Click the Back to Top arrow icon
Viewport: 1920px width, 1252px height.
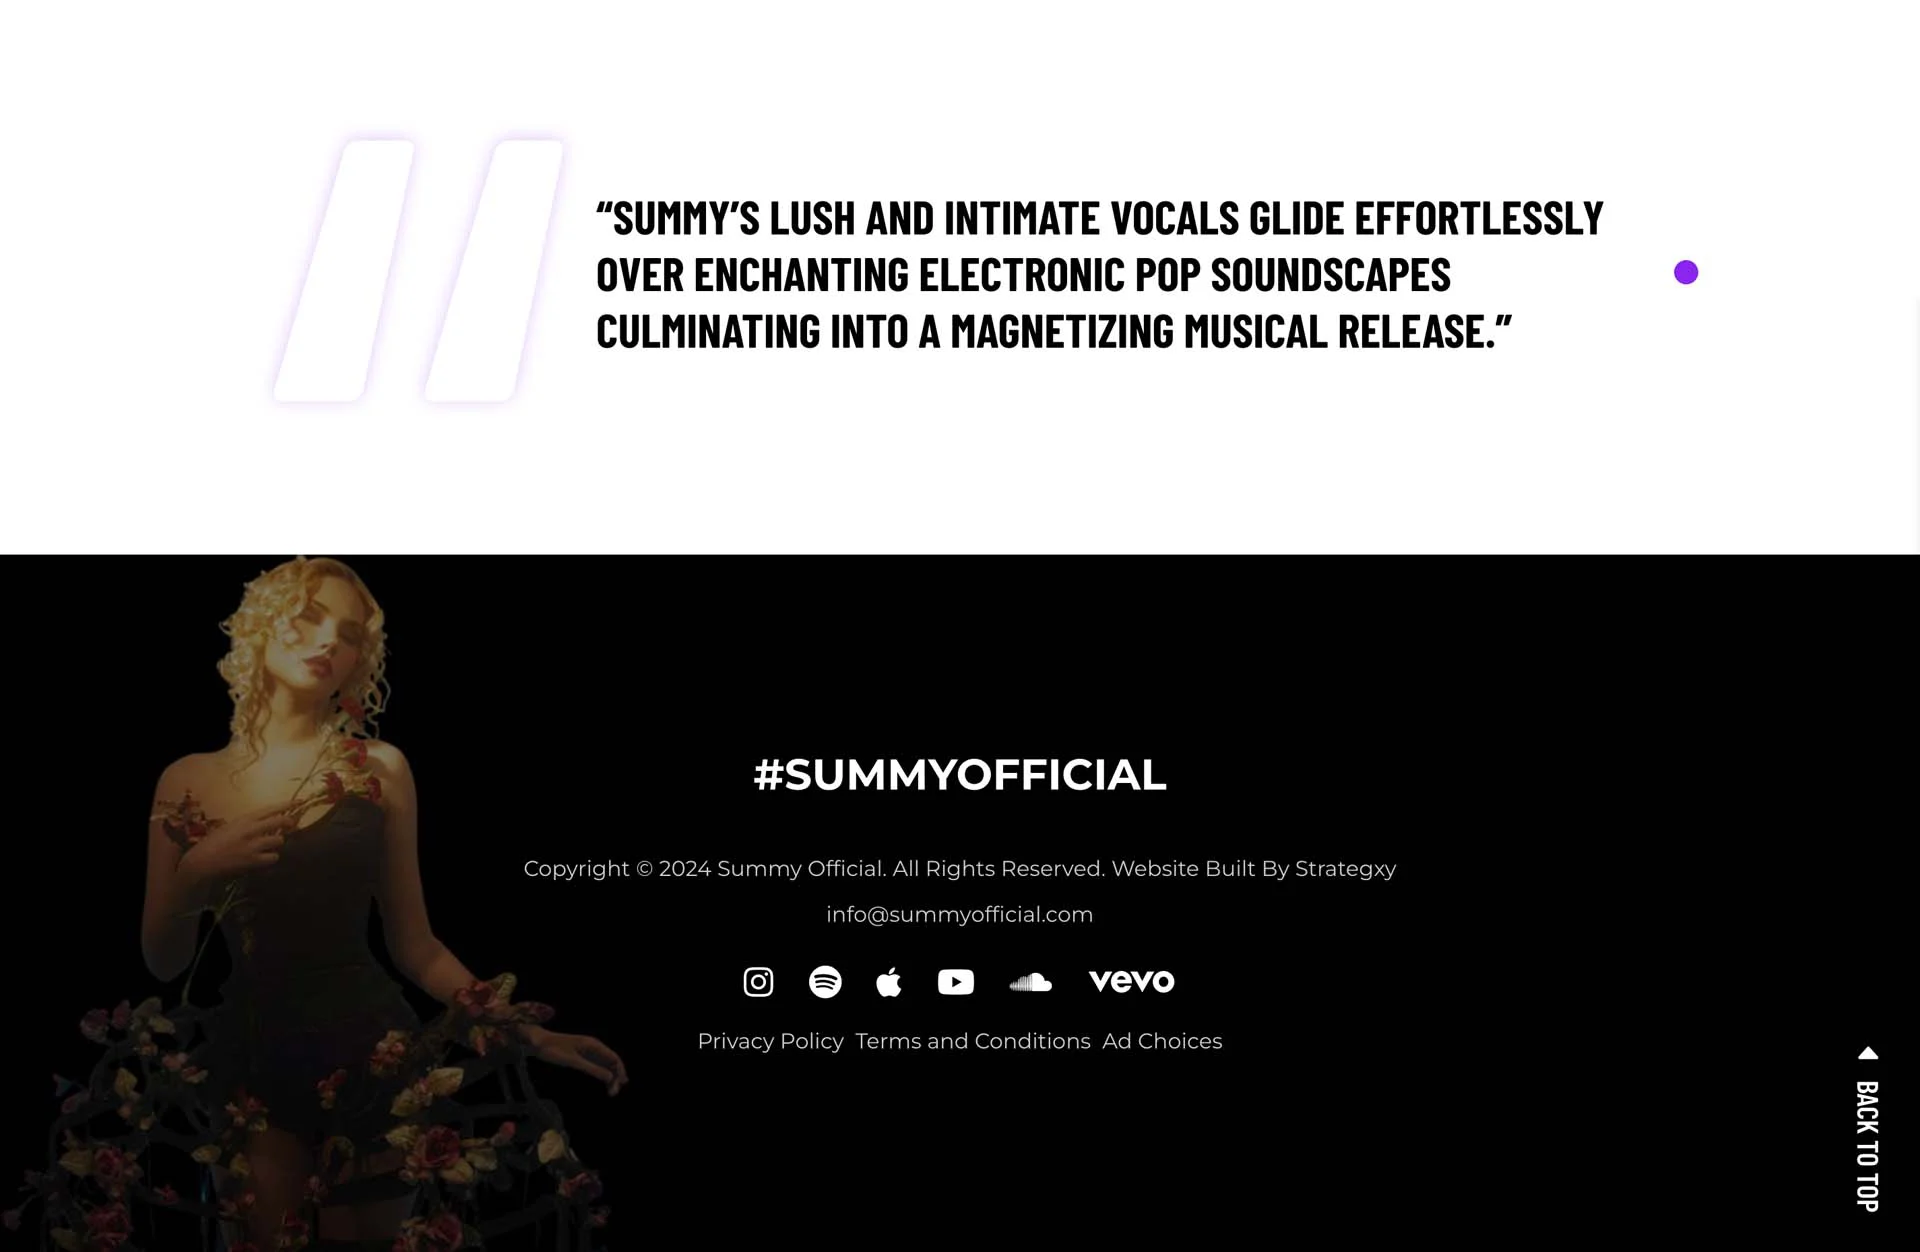click(1868, 1053)
